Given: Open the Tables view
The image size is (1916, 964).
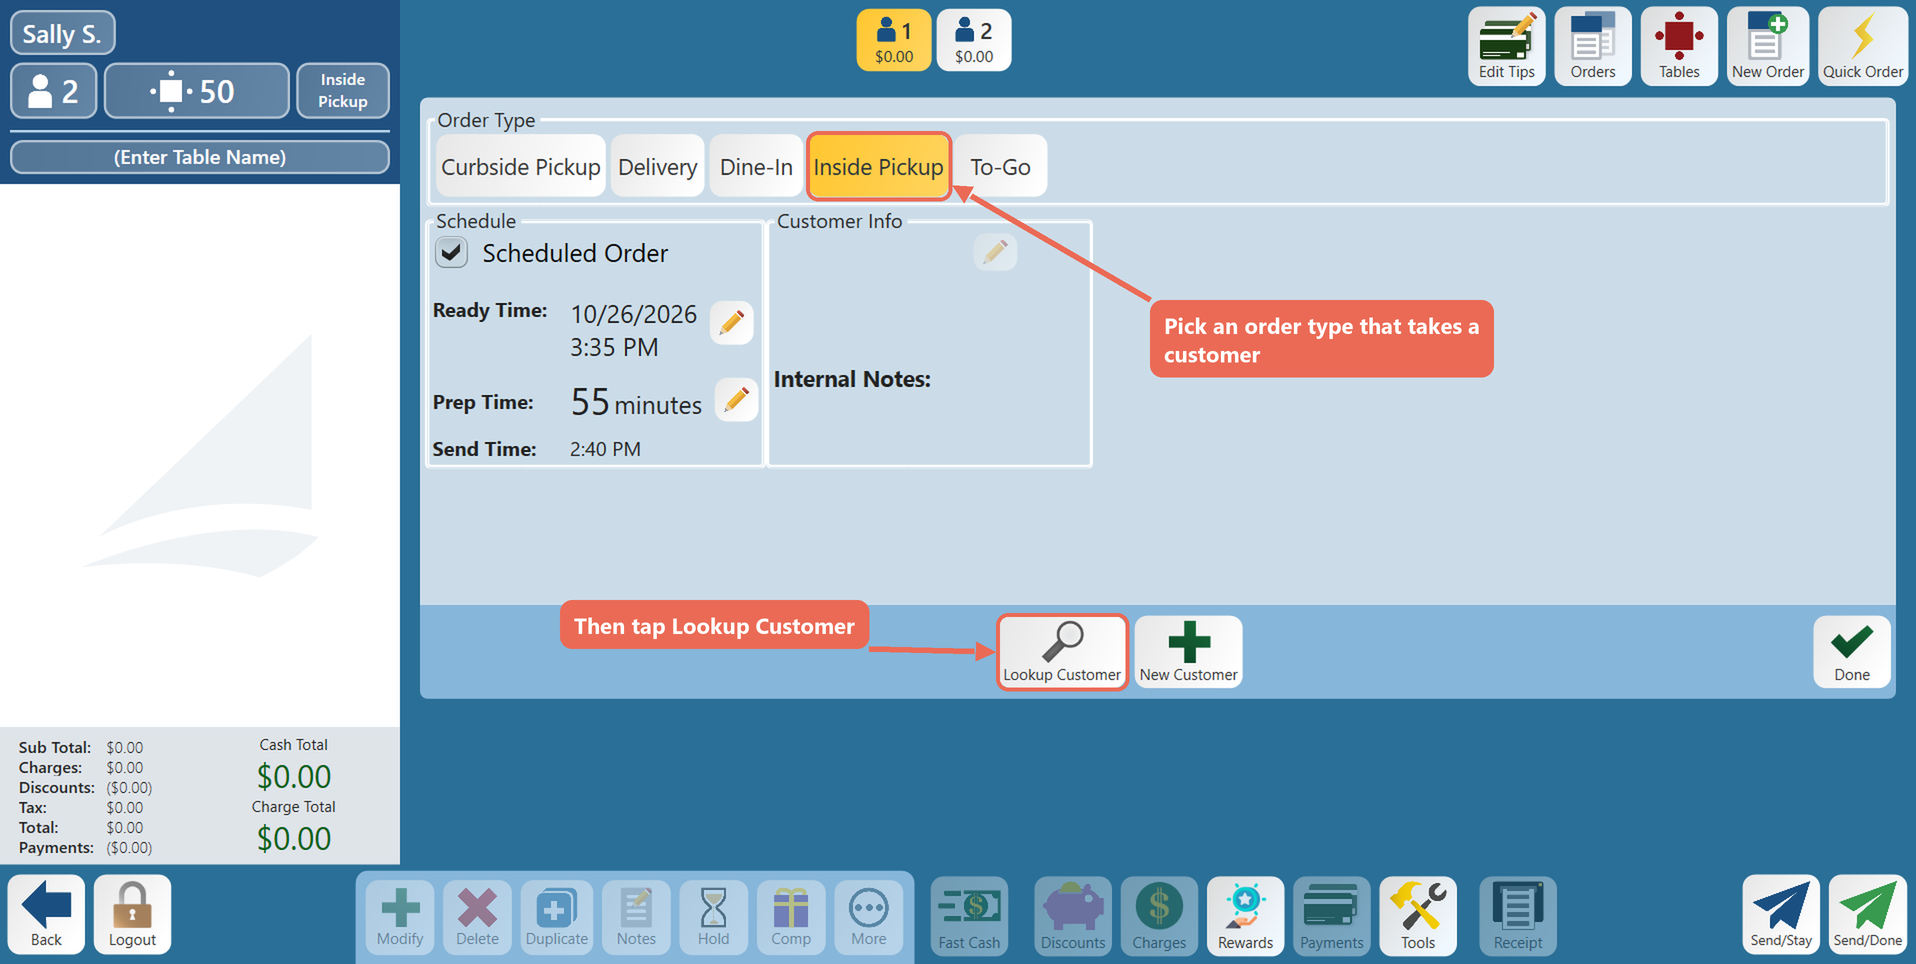Looking at the screenshot, I should click(x=1679, y=46).
